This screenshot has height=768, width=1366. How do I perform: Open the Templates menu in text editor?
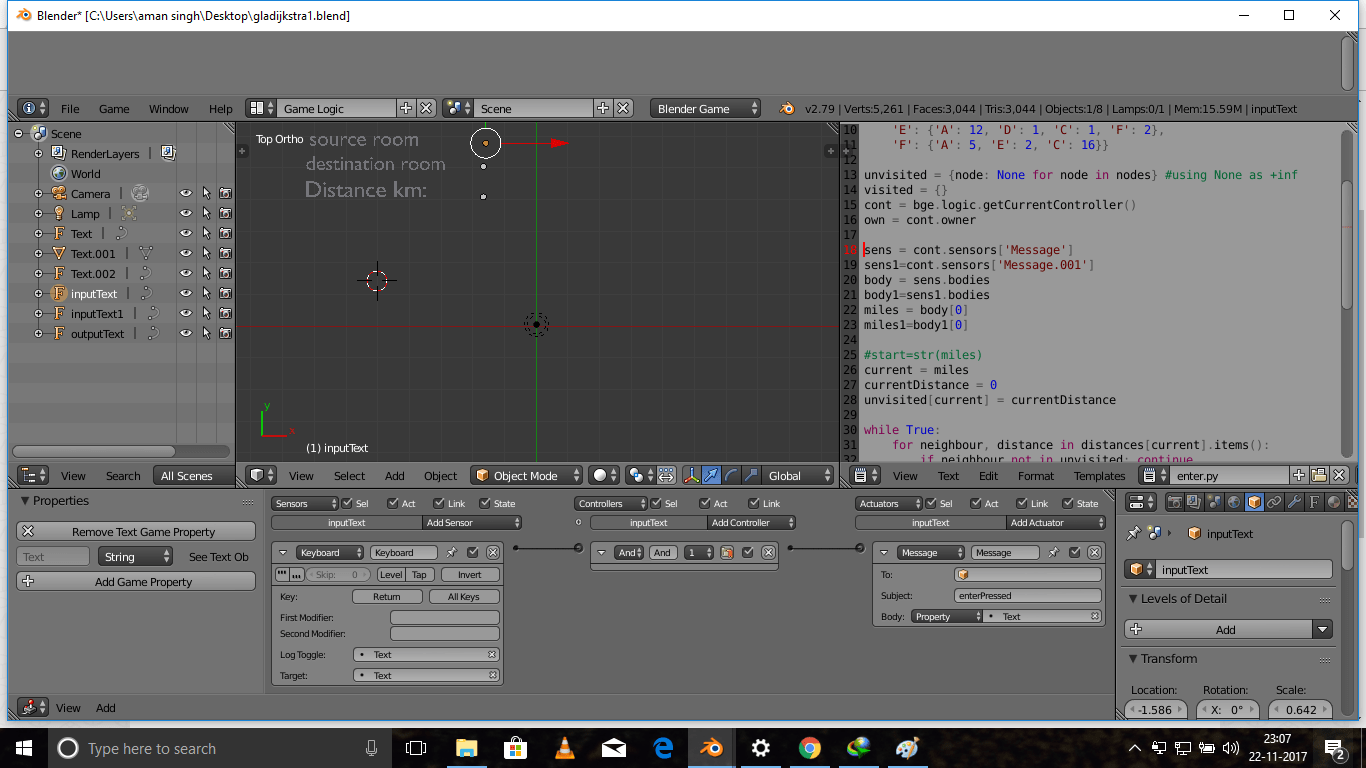point(1099,476)
